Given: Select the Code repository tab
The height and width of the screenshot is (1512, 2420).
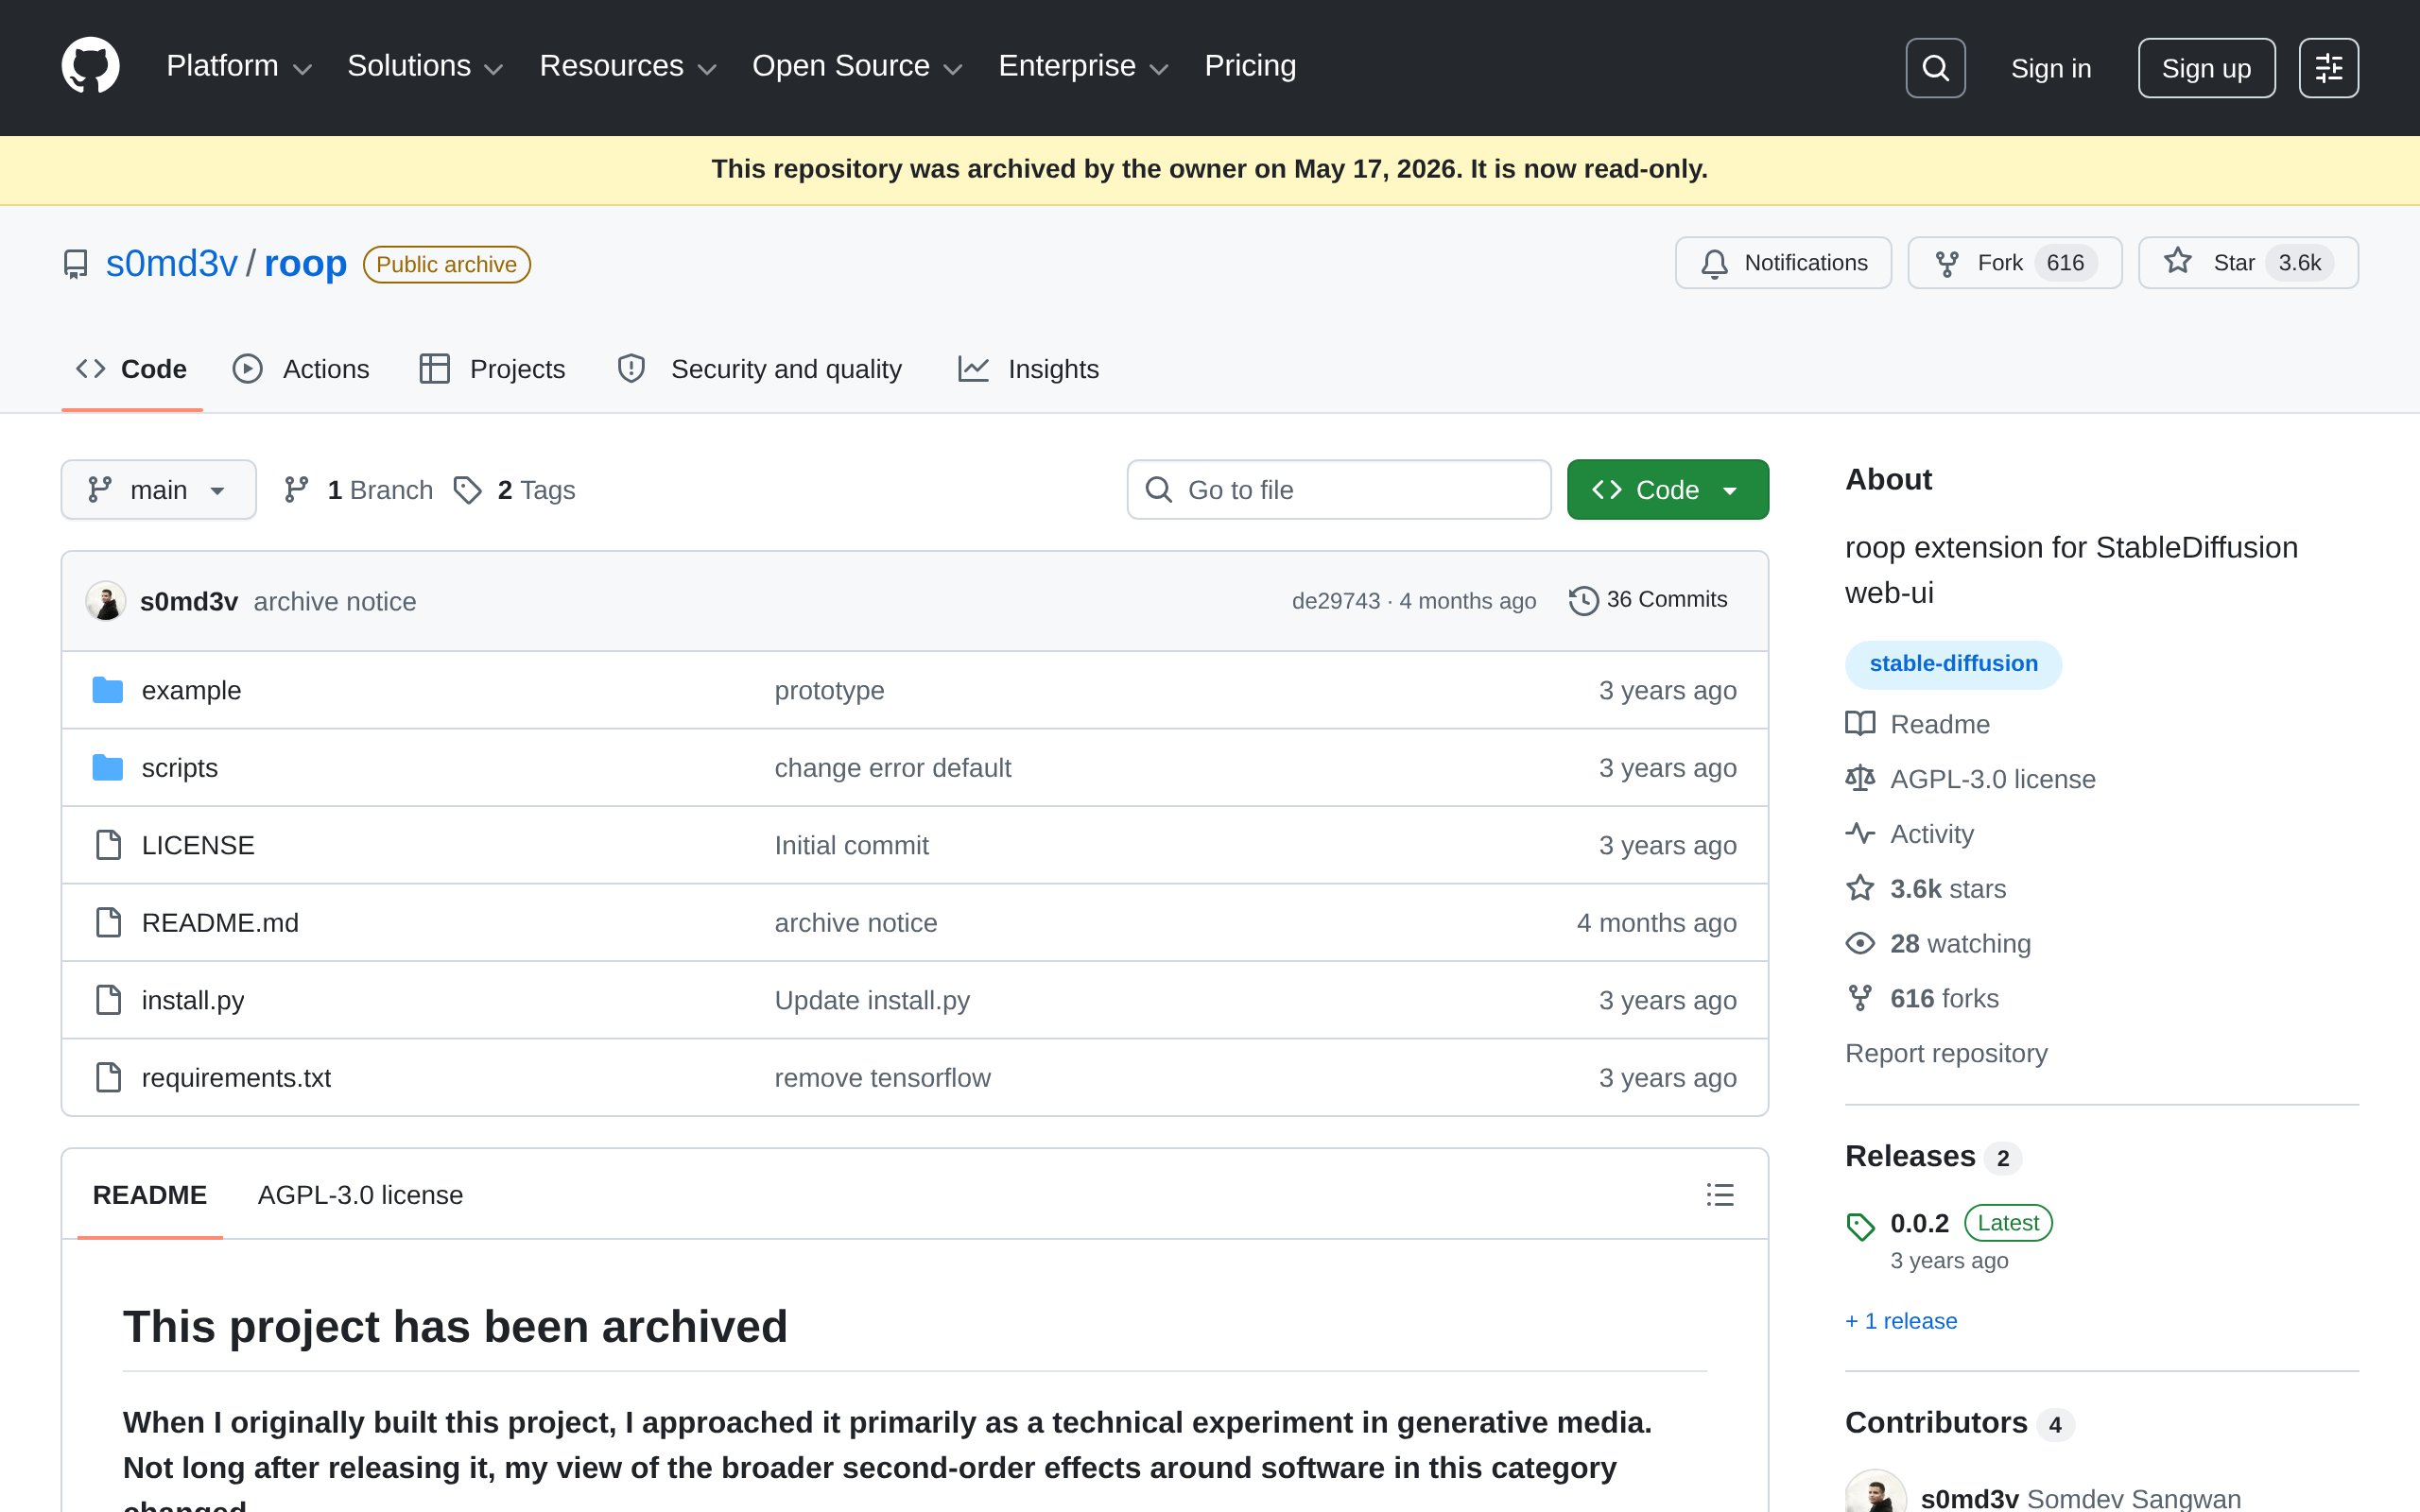Looking at the screenshot, I should click(132, 369).
